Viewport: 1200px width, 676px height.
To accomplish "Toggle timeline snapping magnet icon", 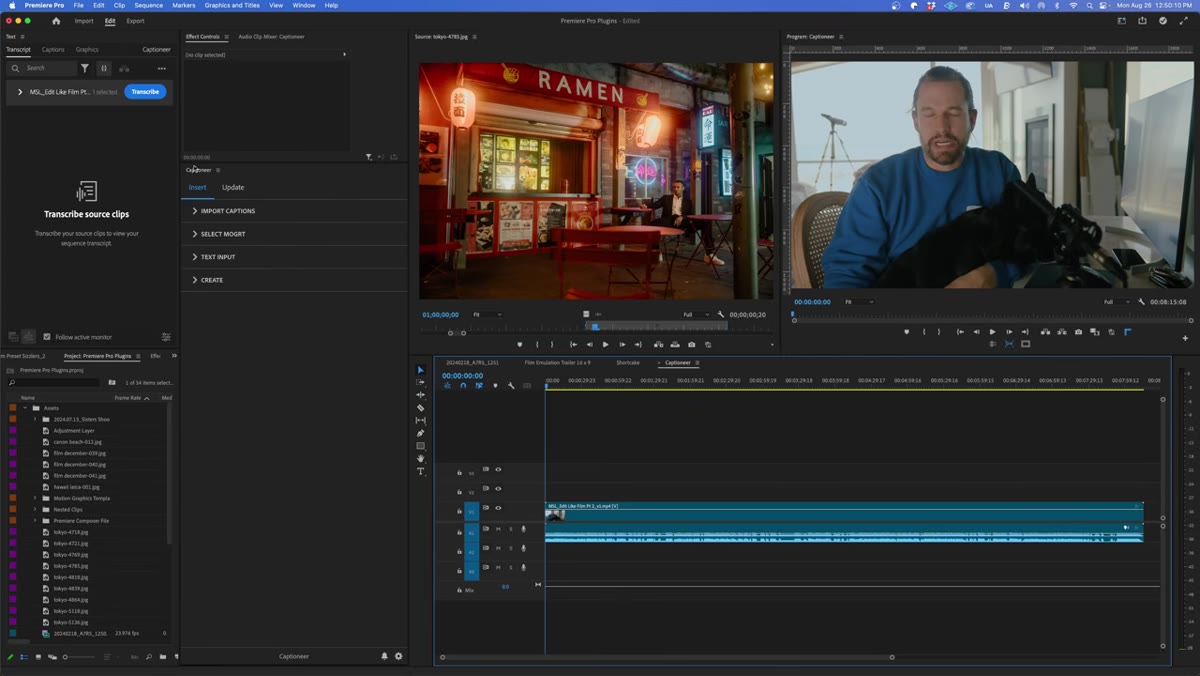I will click(463, 386).
